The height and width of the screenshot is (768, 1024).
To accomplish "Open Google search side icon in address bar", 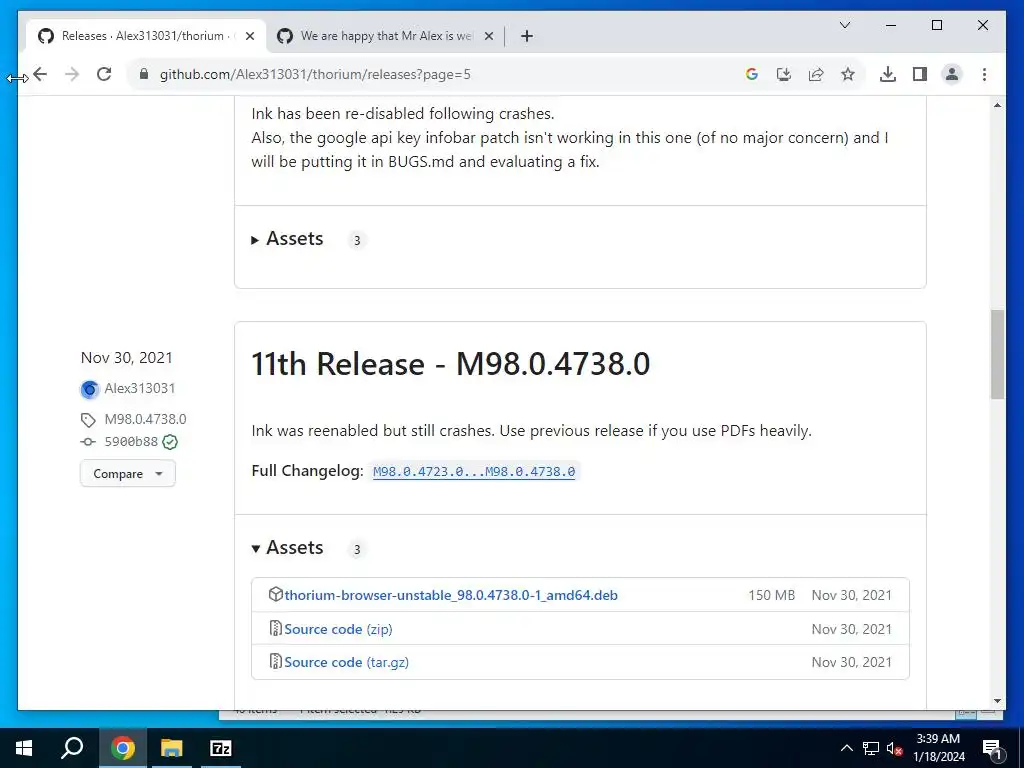I will click(752, 74).
